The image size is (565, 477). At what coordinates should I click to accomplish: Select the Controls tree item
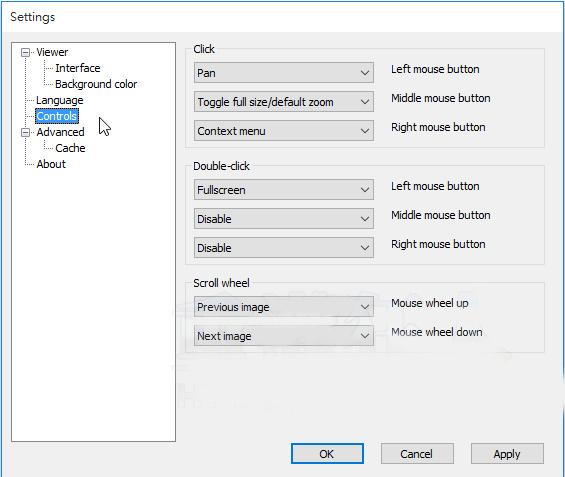[x=57, y=116]
